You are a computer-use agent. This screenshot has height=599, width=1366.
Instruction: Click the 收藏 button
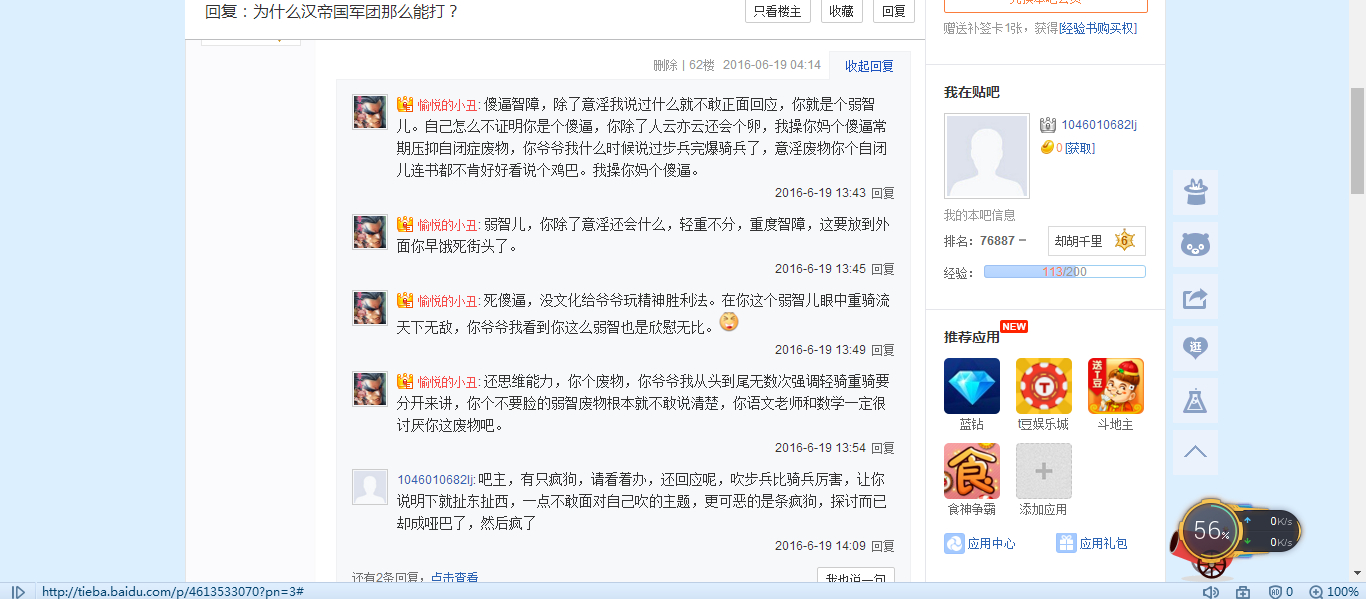pos(841,11)
